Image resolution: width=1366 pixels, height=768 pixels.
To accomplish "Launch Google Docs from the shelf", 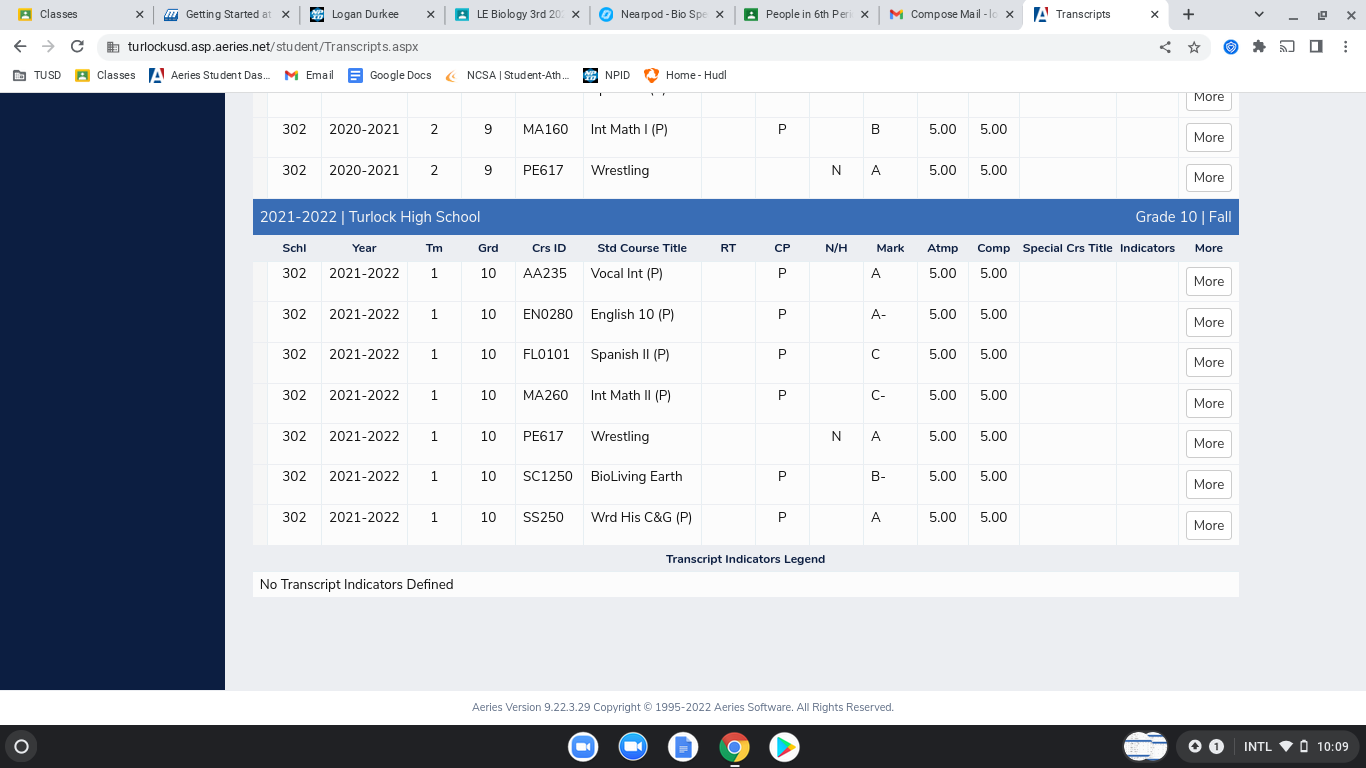I will 683,747.
